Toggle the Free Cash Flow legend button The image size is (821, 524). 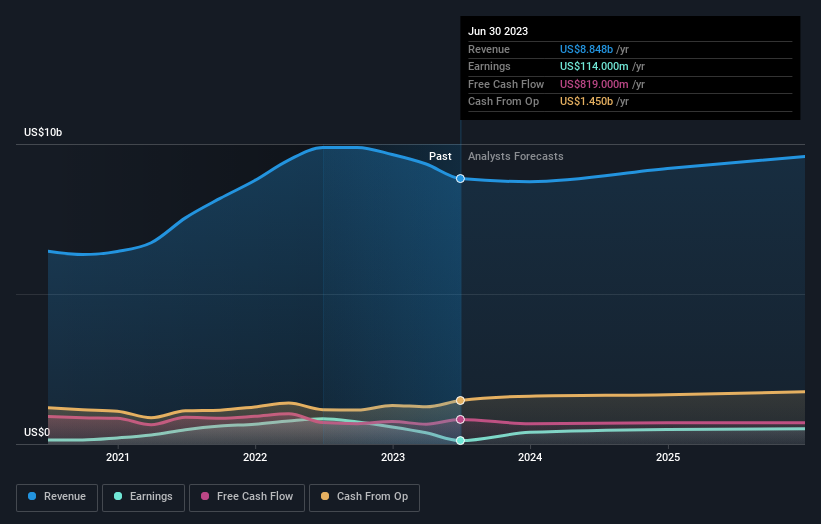tap(247, 497)
